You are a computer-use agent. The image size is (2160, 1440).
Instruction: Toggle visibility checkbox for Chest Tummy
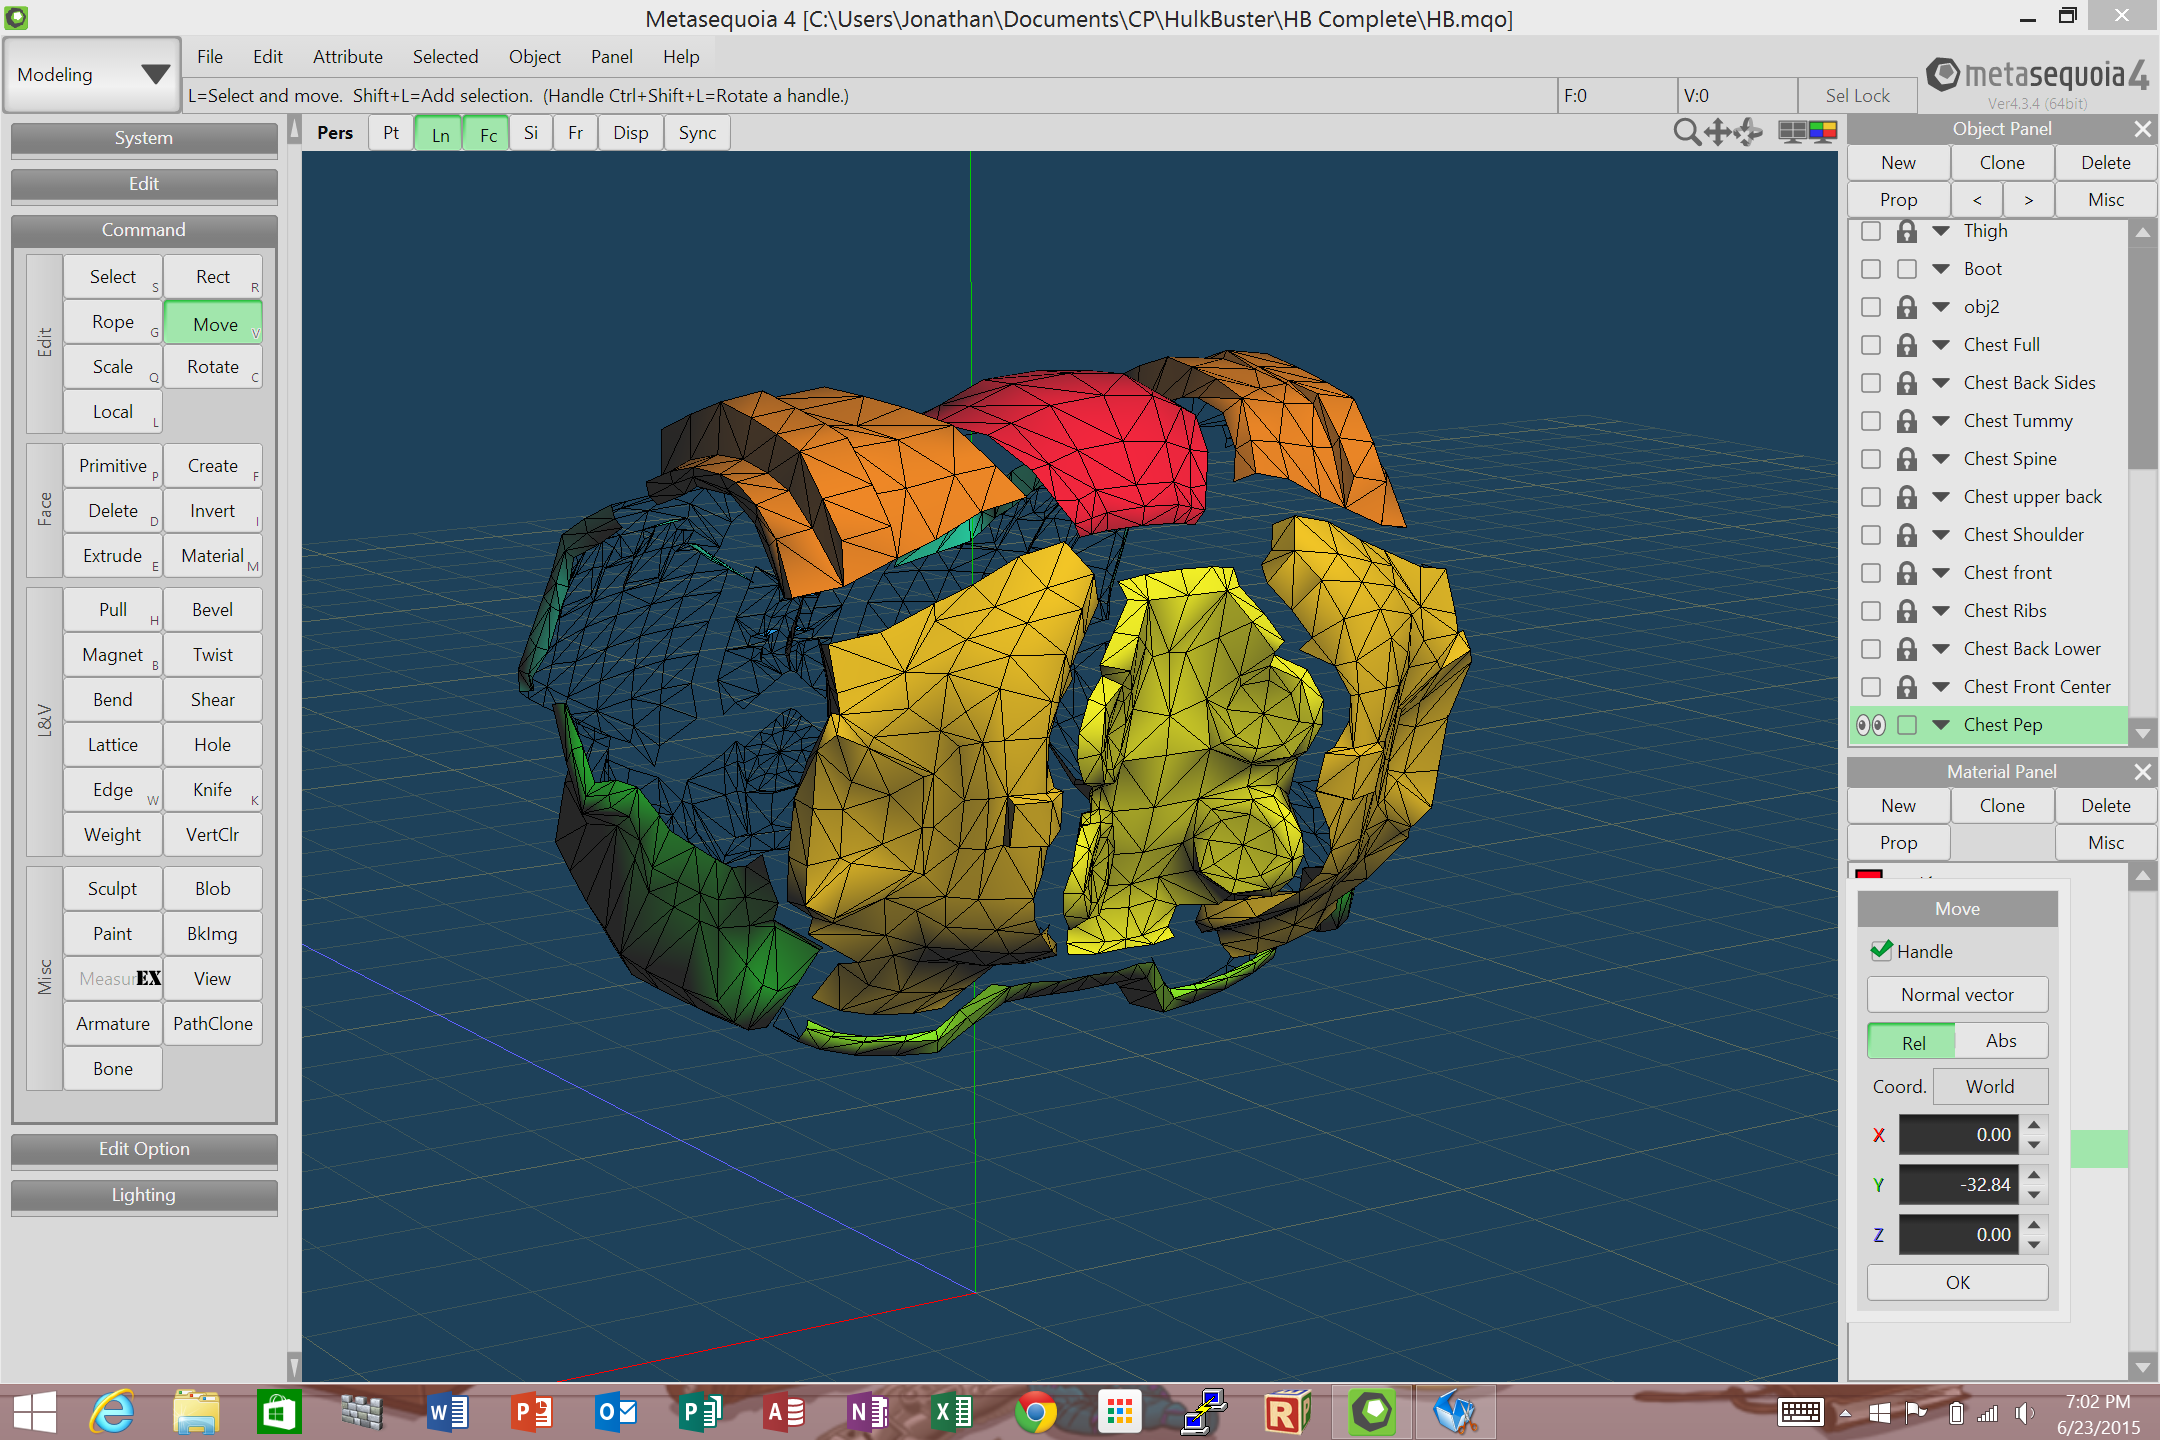(x=1871, y=421)
